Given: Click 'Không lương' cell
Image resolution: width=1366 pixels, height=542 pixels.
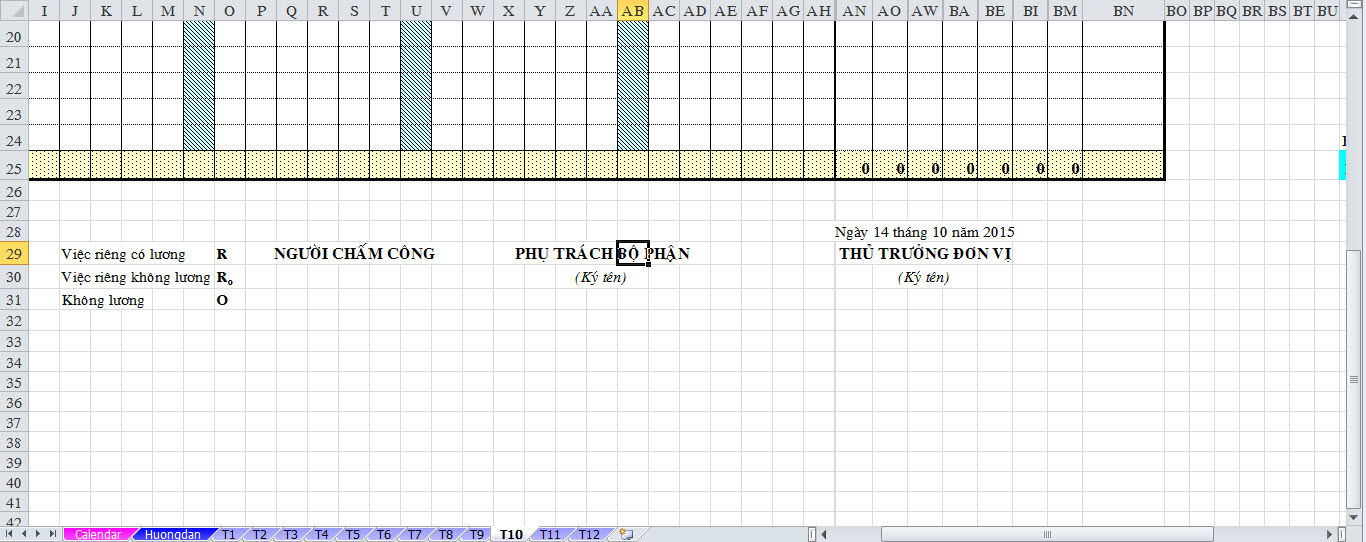Looking at the screenshot, I should click(x=103, y=300).
